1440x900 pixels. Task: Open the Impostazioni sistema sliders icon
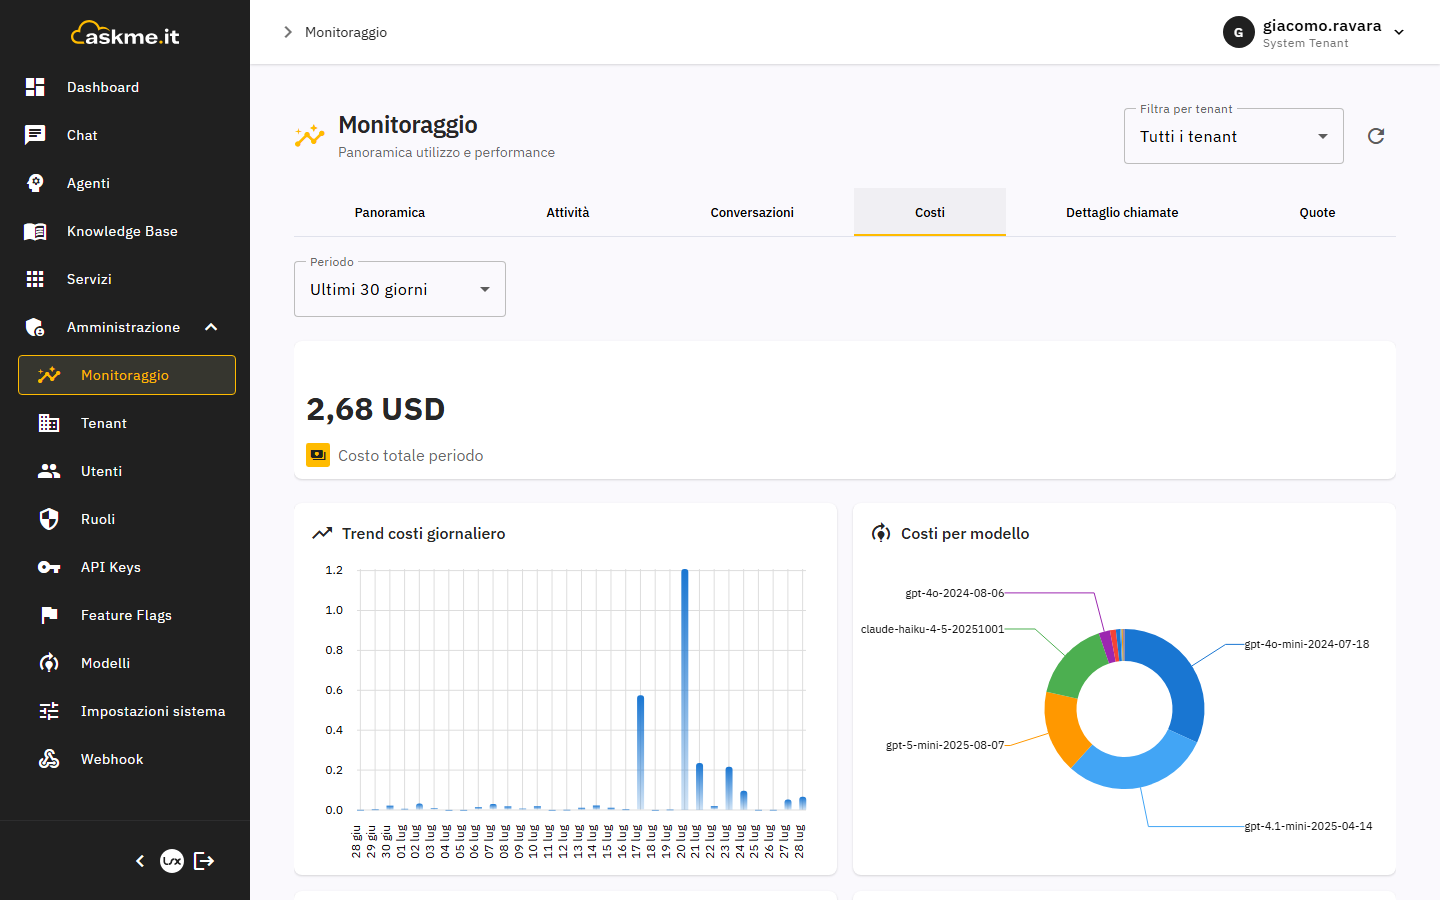(49, 711)
